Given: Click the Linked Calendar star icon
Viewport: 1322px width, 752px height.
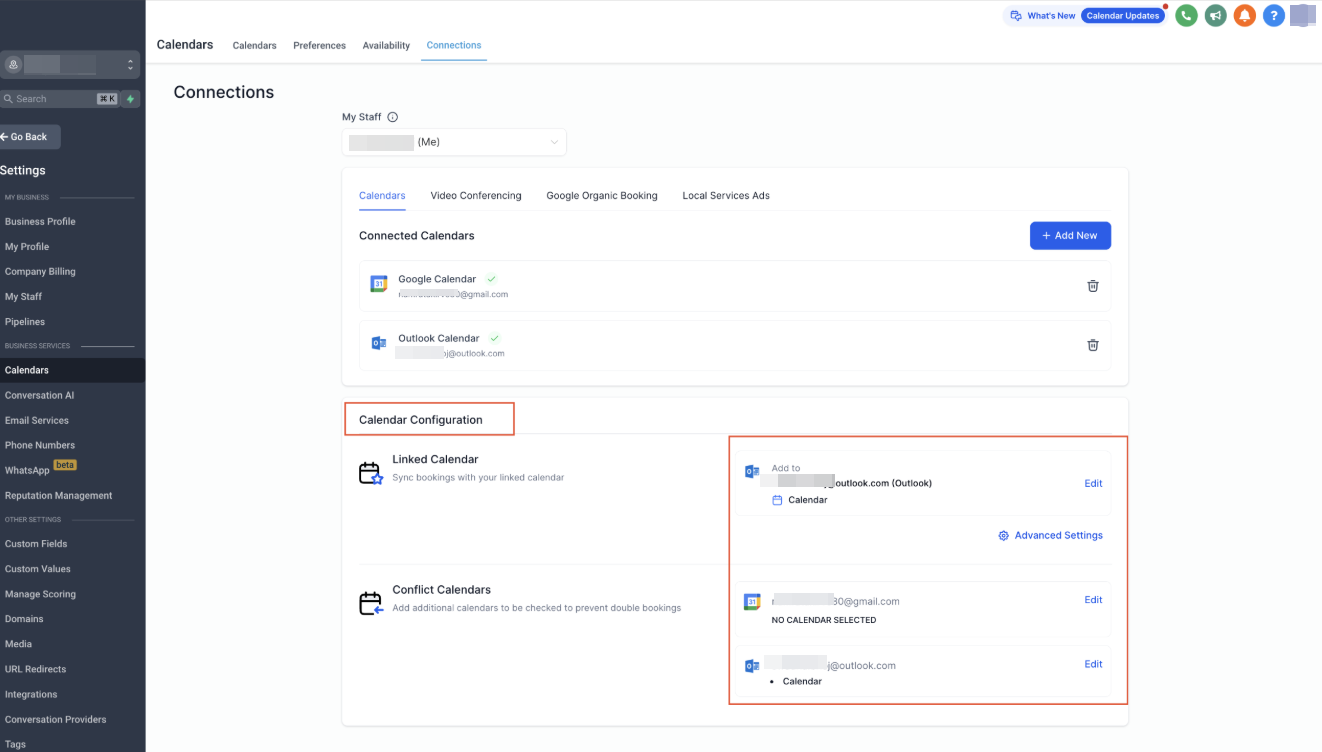Looking at the screenshot, I should click(371, 473).
